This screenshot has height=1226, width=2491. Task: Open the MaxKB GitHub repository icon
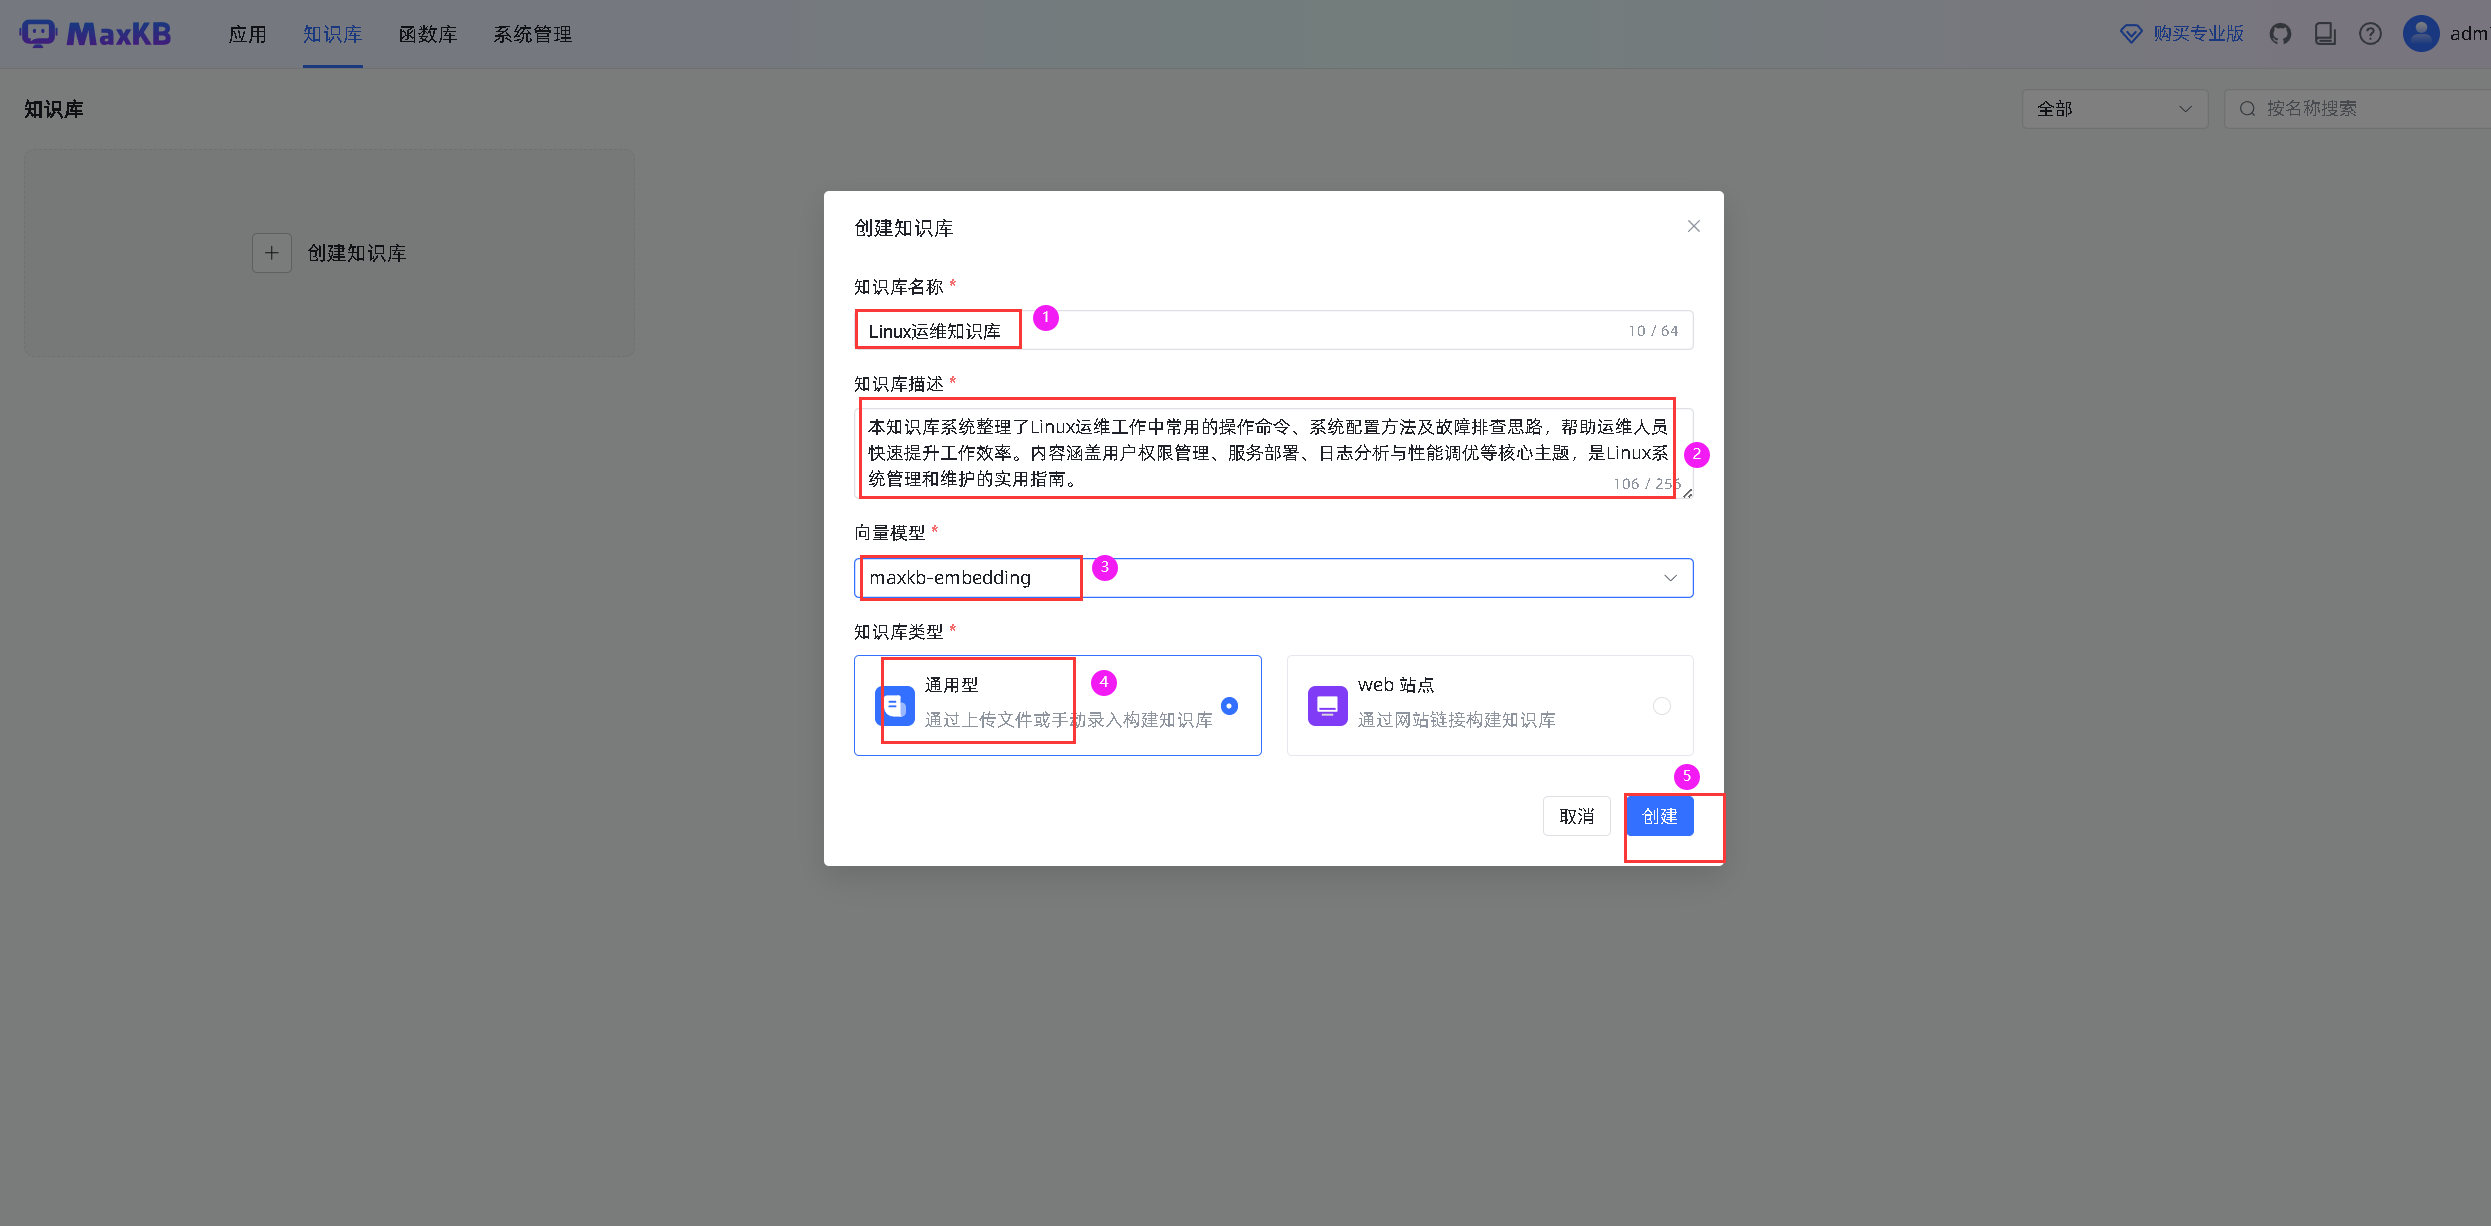2281,33
